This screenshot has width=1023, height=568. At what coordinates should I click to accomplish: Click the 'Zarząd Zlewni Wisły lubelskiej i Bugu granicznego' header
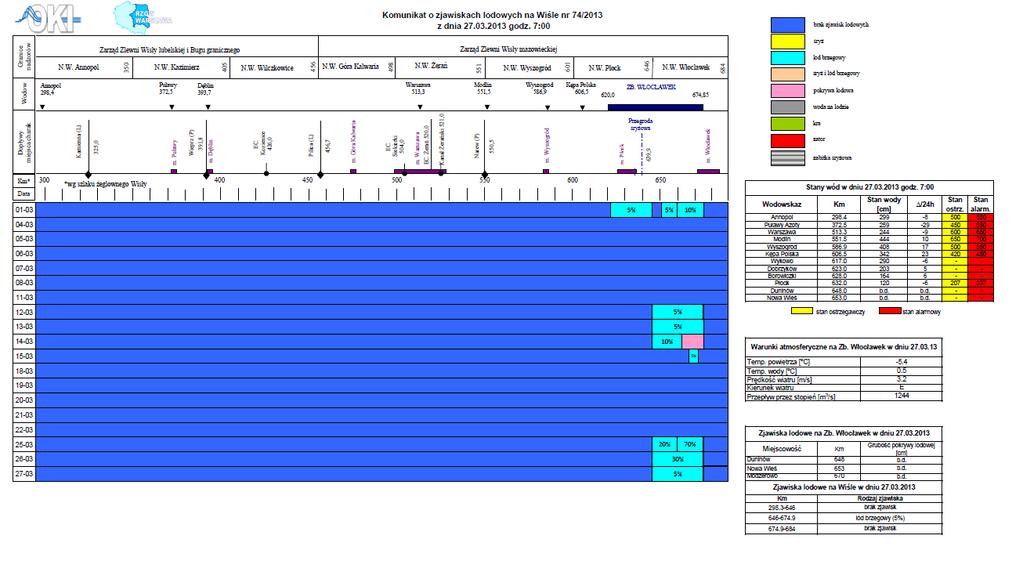pos(170,50)
